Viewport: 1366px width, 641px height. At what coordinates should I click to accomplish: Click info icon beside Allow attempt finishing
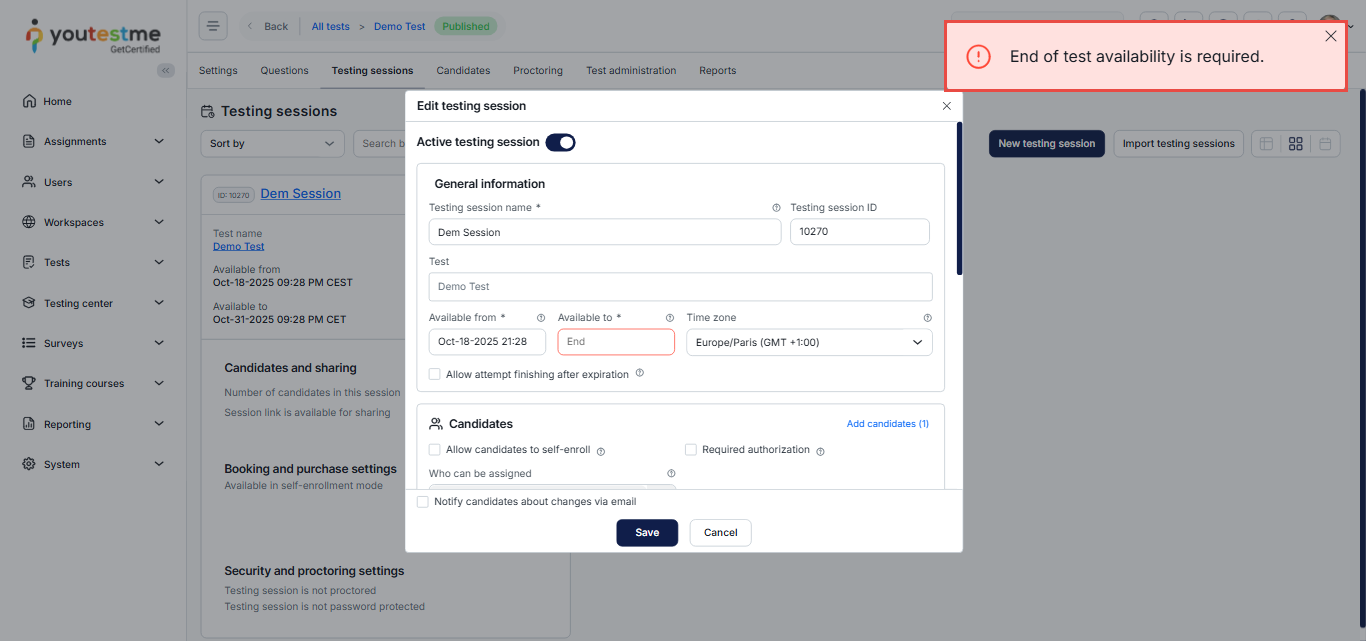[640, 373]
